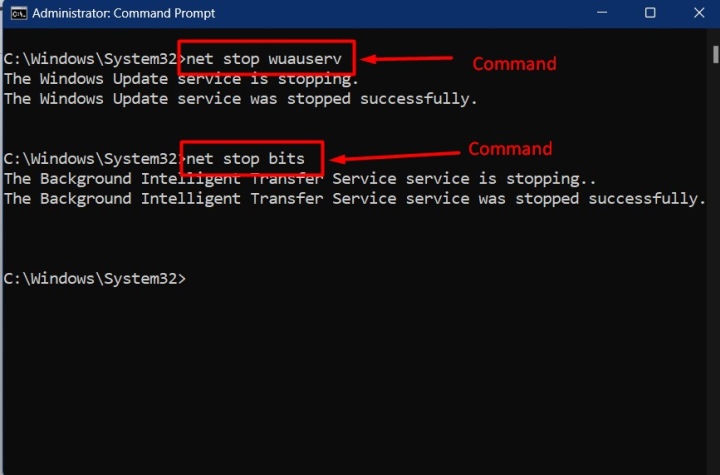720x475 pixels.
Task: Minimize the Command Prompt window
Action: point(603,13)
